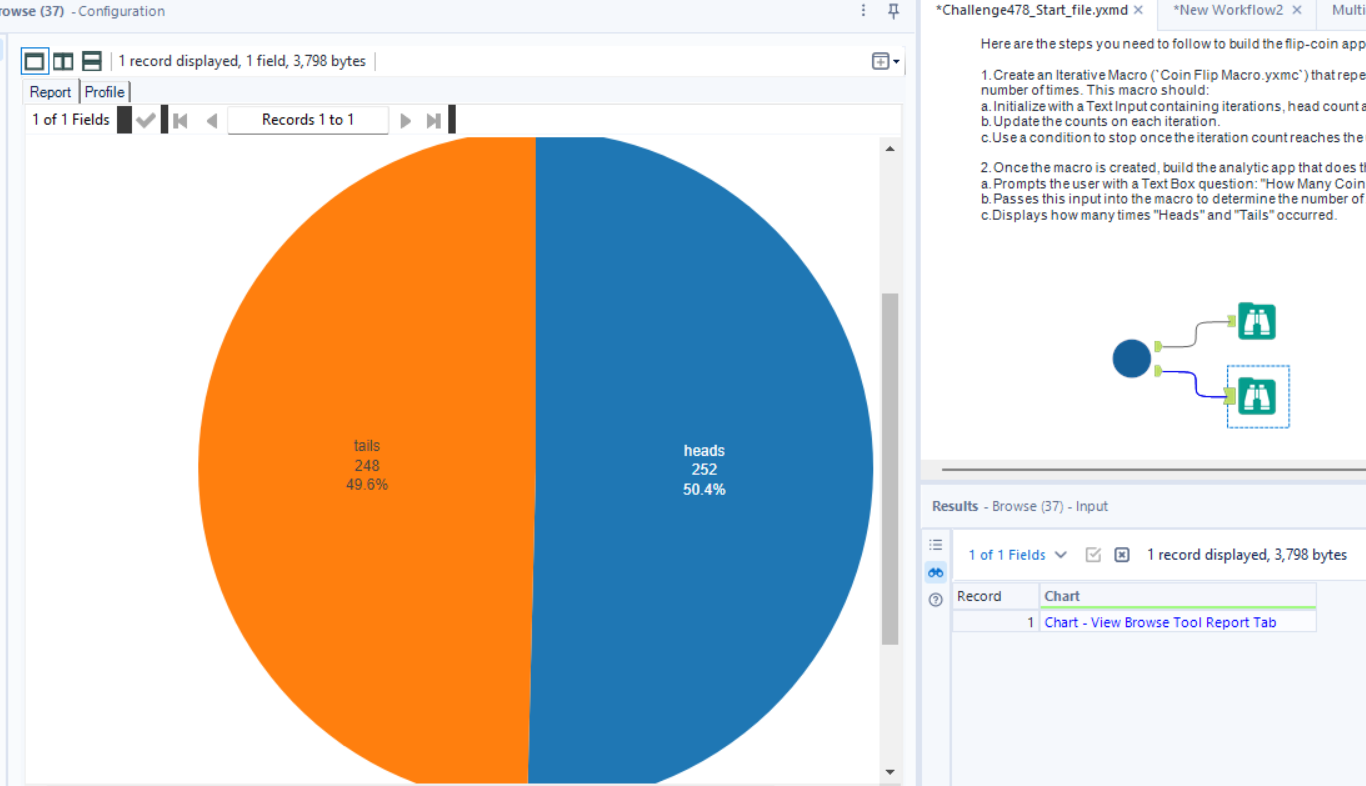Select the selected Browse tool on the canvas
This screenshot has width=1366, height=786.
[1257, 396]
